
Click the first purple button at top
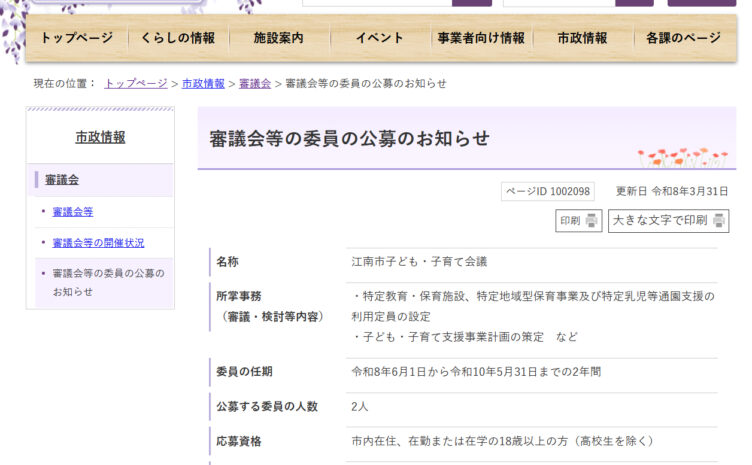(471, 3)
